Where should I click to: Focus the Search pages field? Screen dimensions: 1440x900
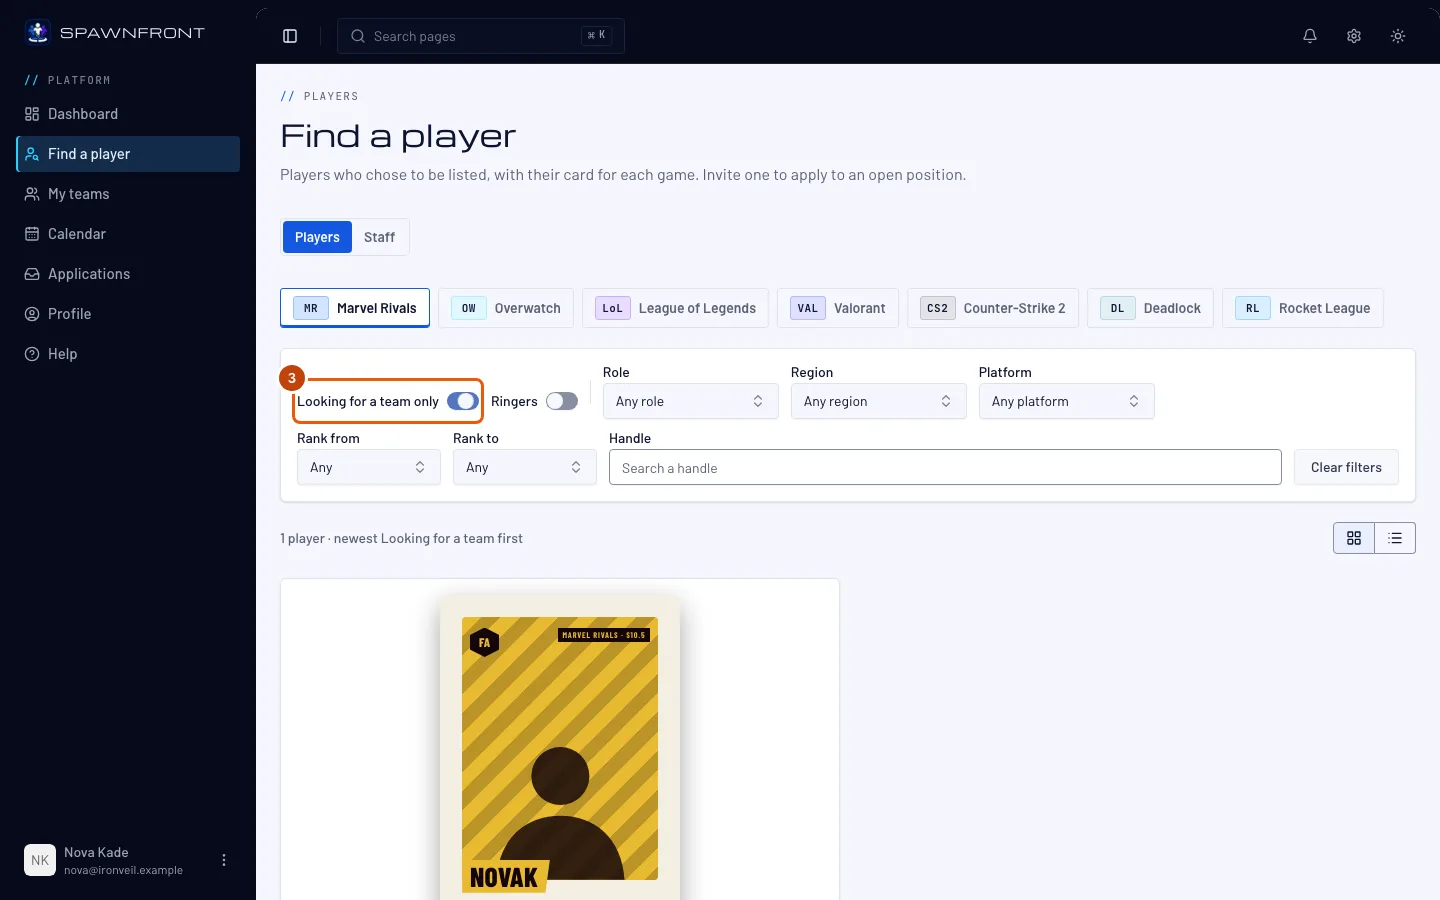[x=481, y=36]
